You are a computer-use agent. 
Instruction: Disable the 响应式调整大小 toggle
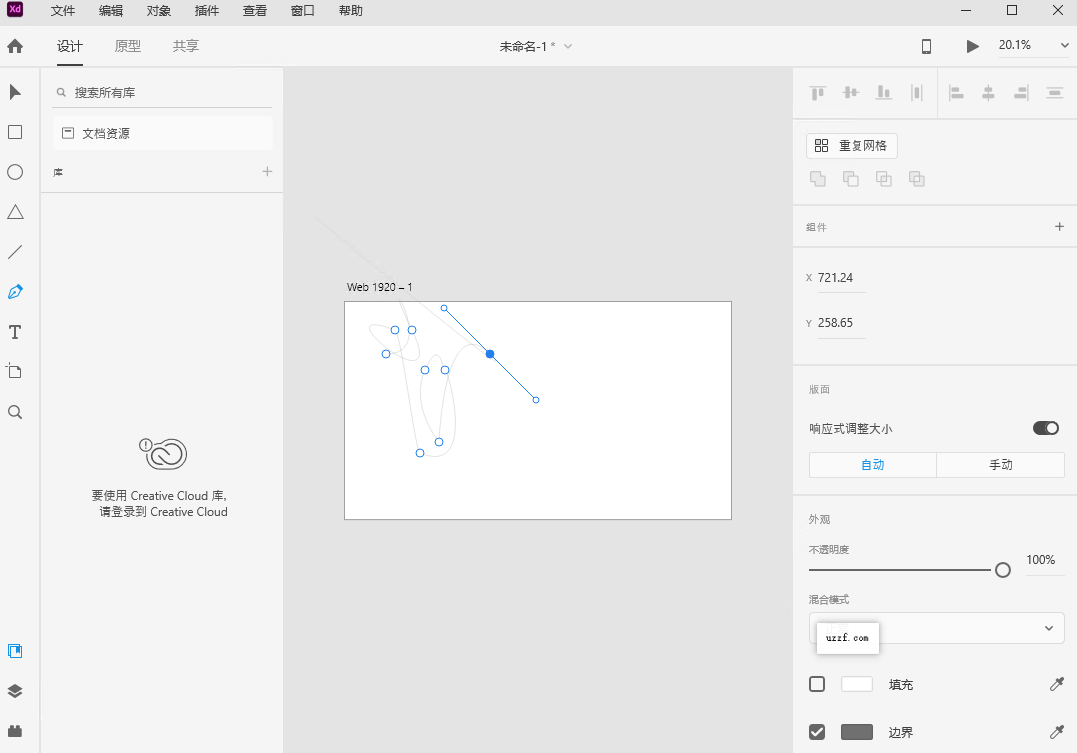coord(1045,427)
